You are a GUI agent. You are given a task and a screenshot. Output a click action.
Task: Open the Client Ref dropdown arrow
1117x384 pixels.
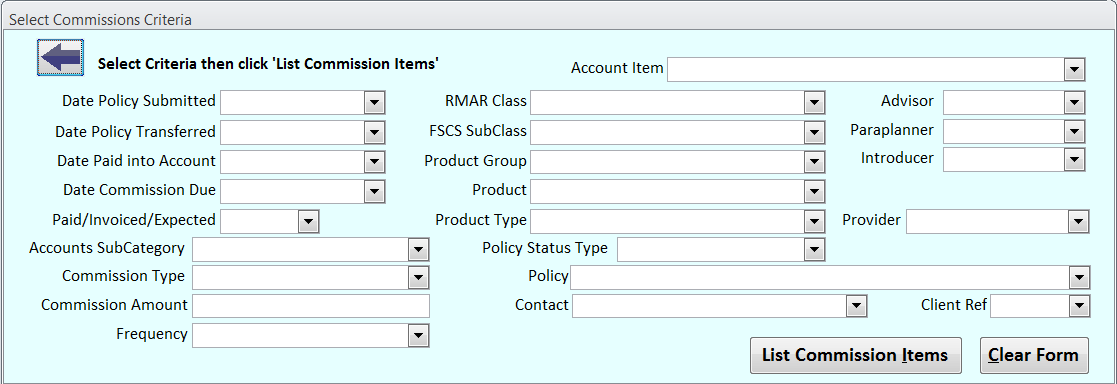click(1080, 306)
